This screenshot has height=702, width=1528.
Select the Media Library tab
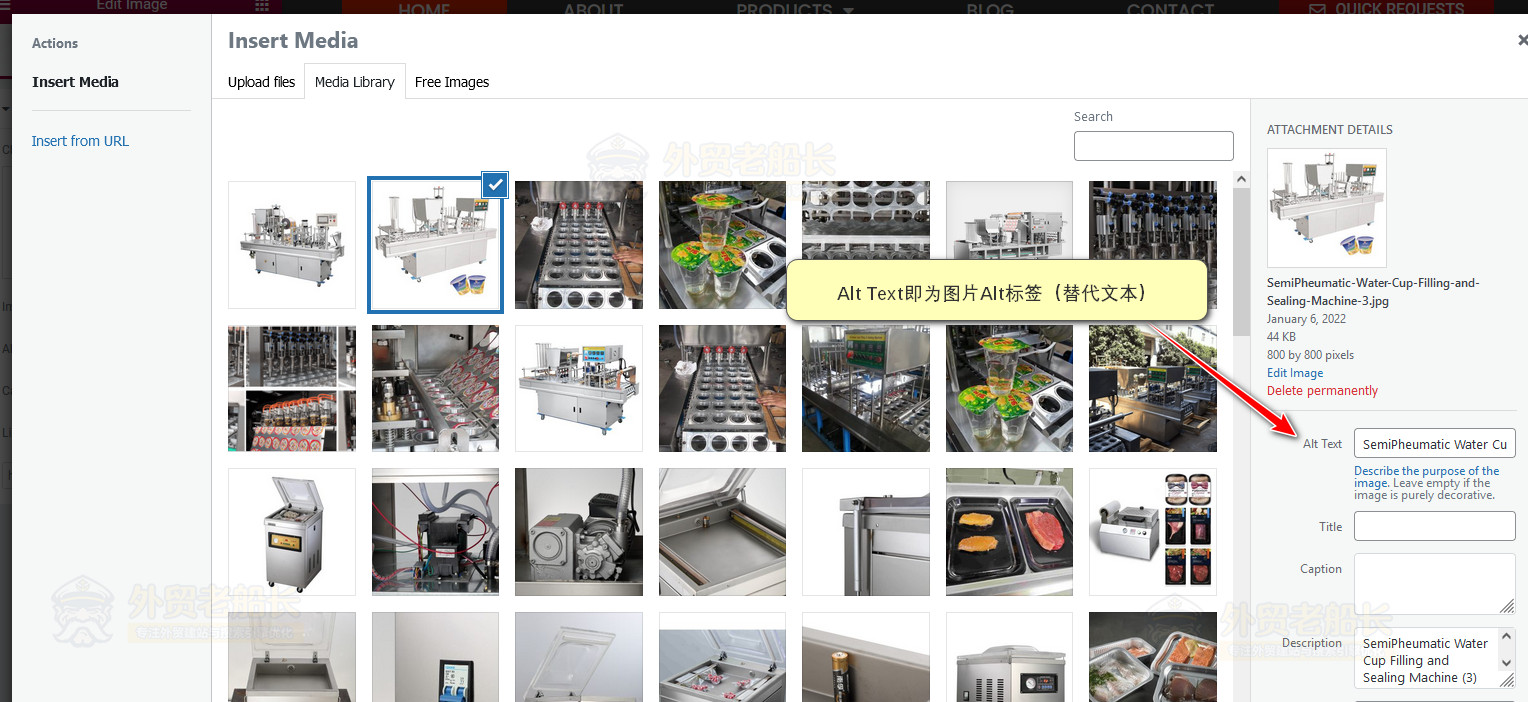(x=354, y=82)
